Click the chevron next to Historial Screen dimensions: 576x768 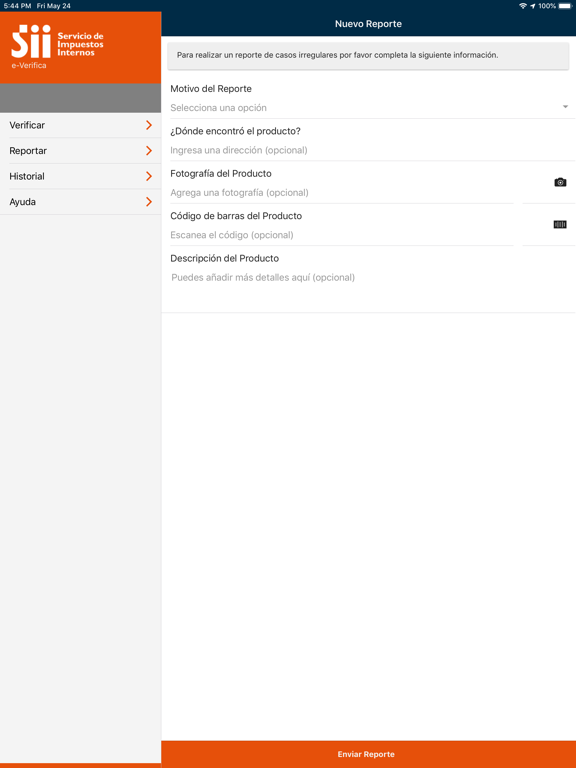149,176
